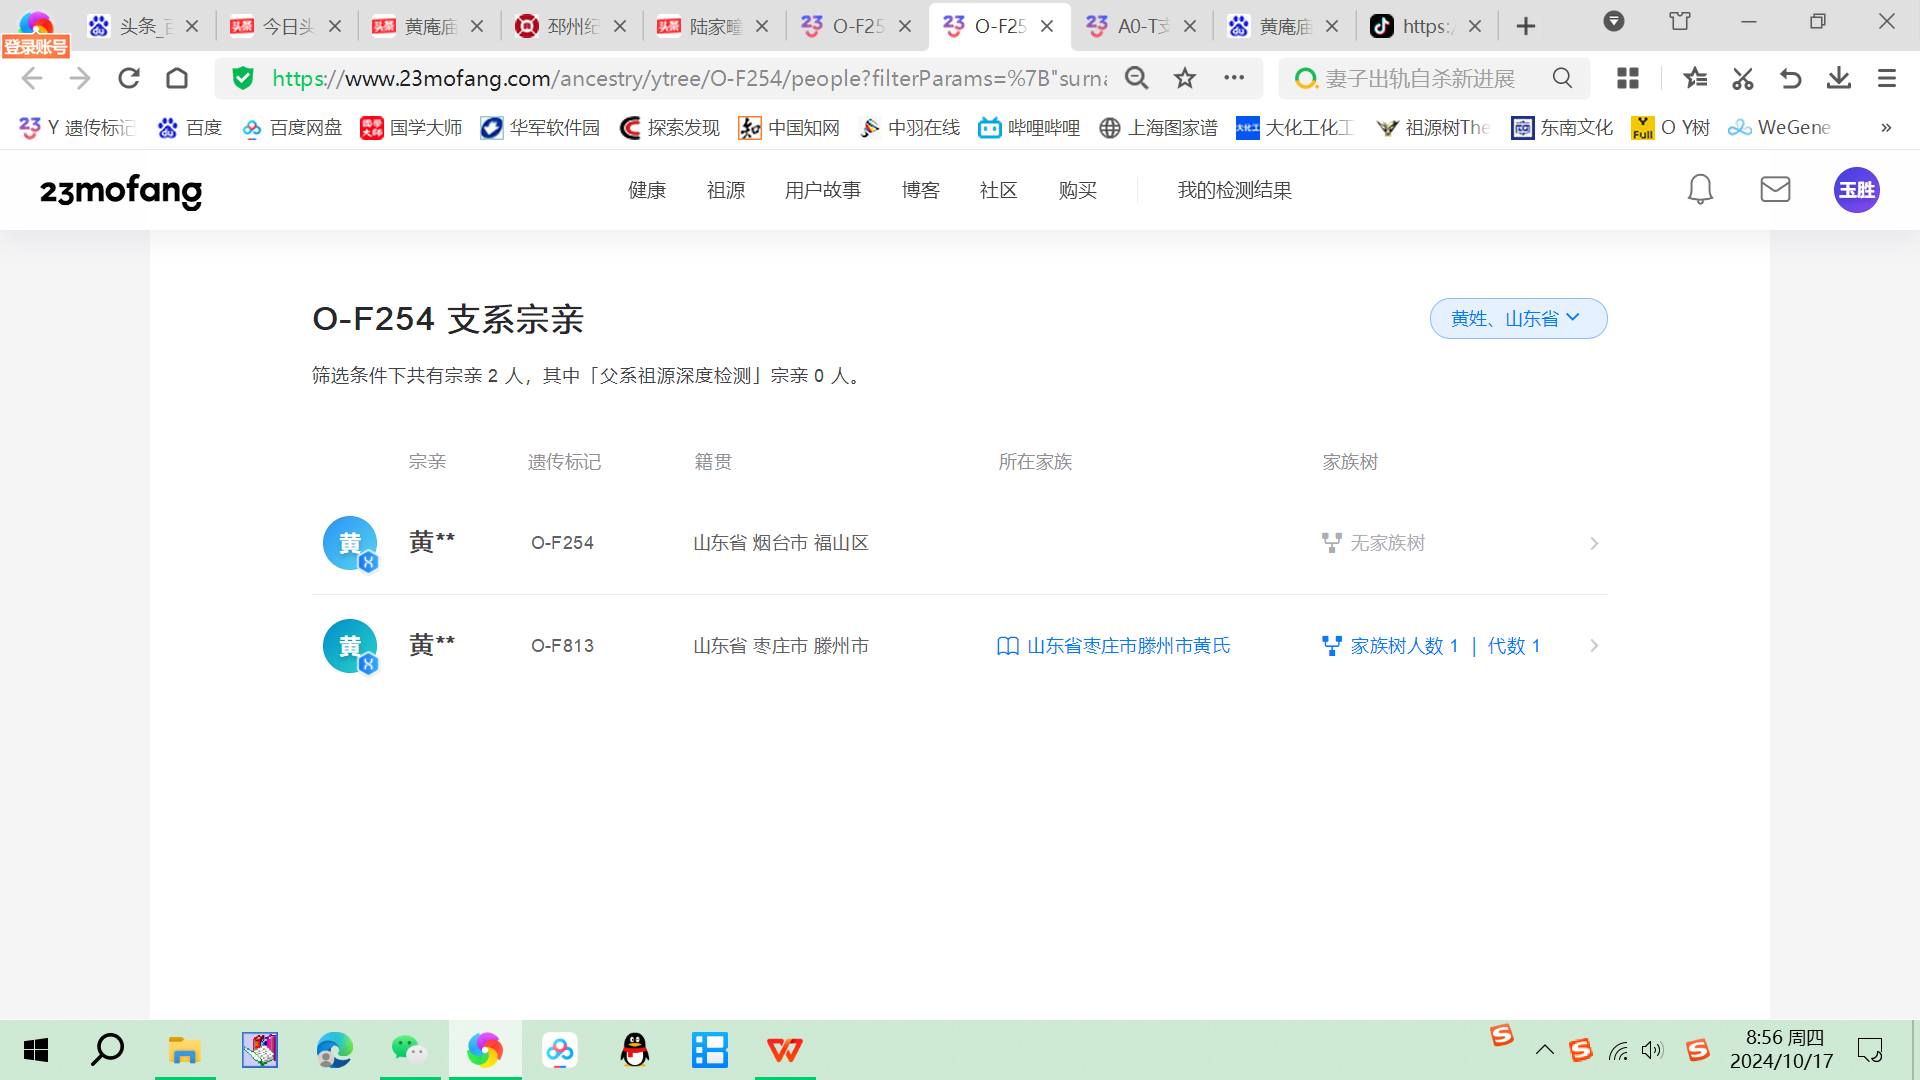Open the 博客 menu
Screen dimensions: 1920x1080
(x=921, y=190)
